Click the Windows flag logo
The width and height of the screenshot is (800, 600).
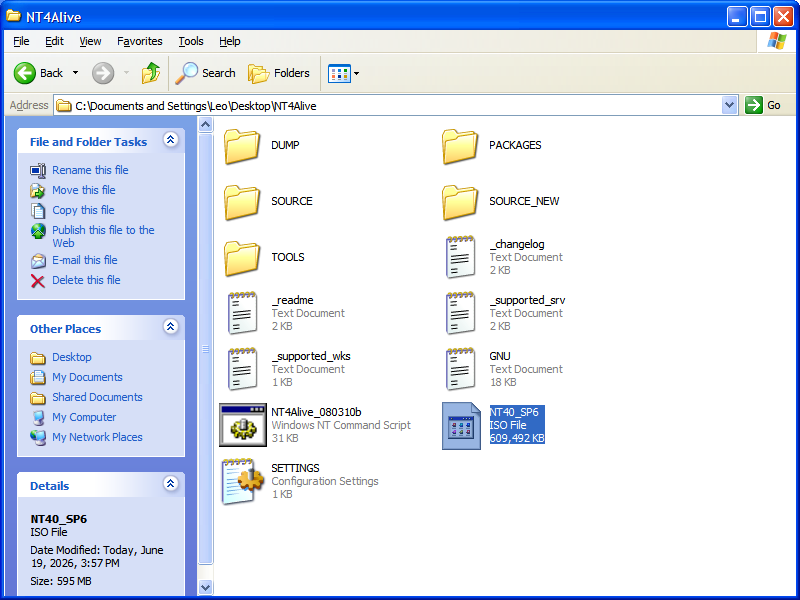point(777,41)
